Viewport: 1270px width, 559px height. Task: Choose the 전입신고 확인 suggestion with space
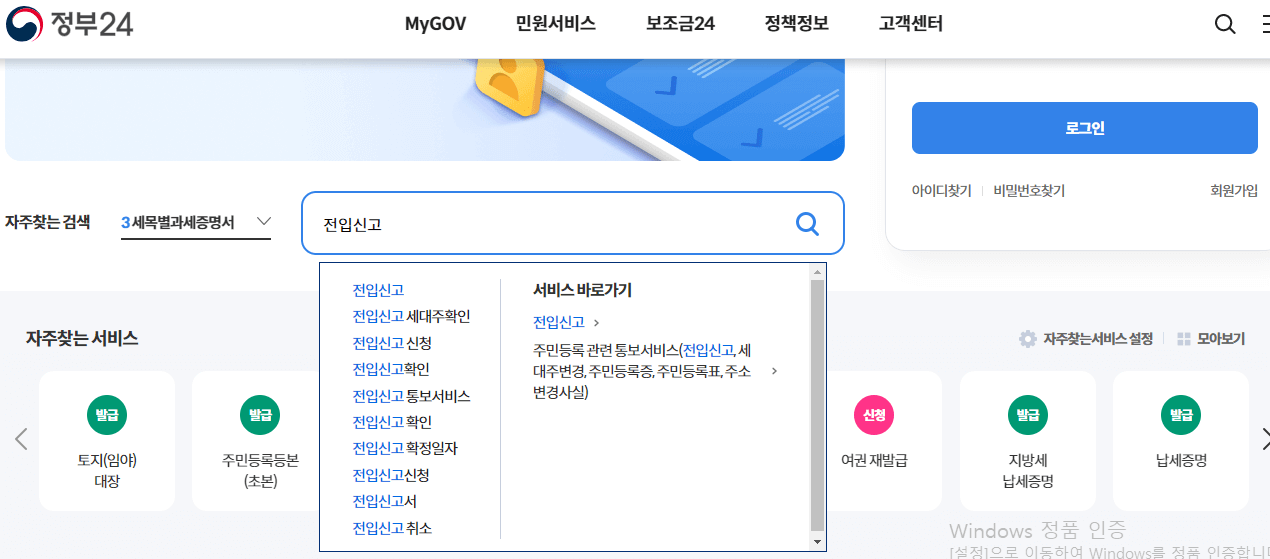pos(392,422)
